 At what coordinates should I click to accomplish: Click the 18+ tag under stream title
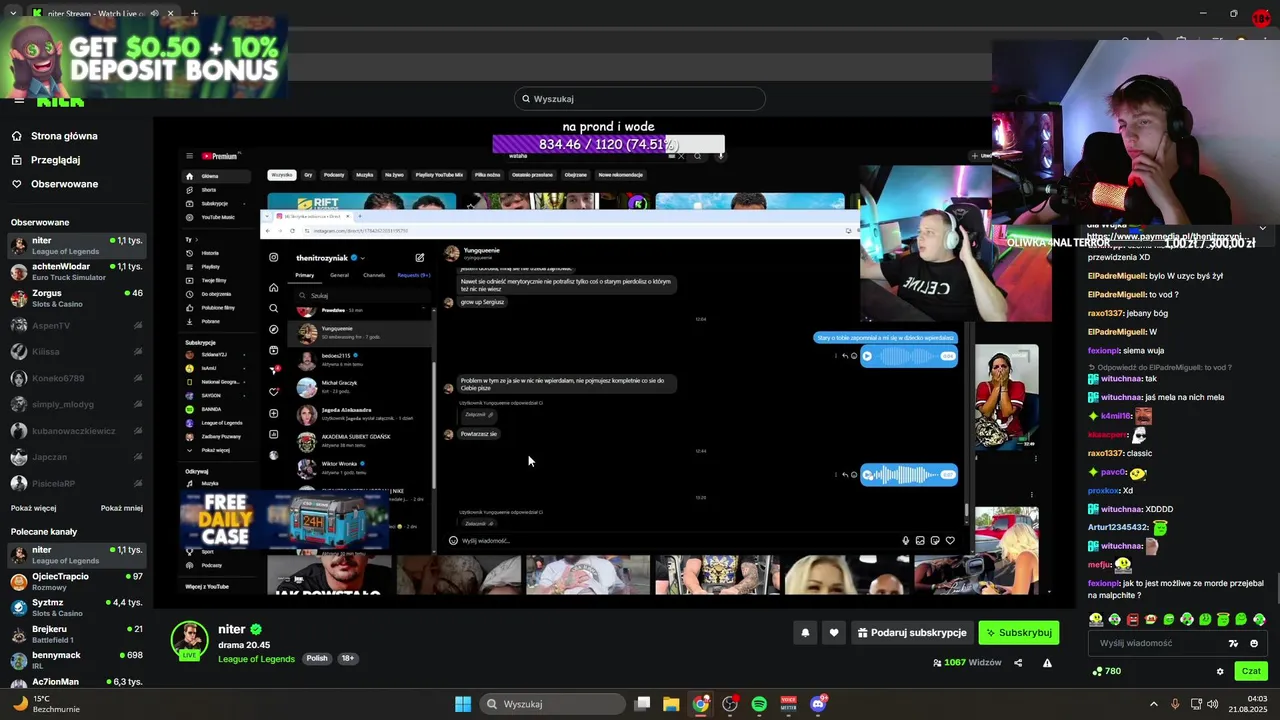click(x=347, y=659)
